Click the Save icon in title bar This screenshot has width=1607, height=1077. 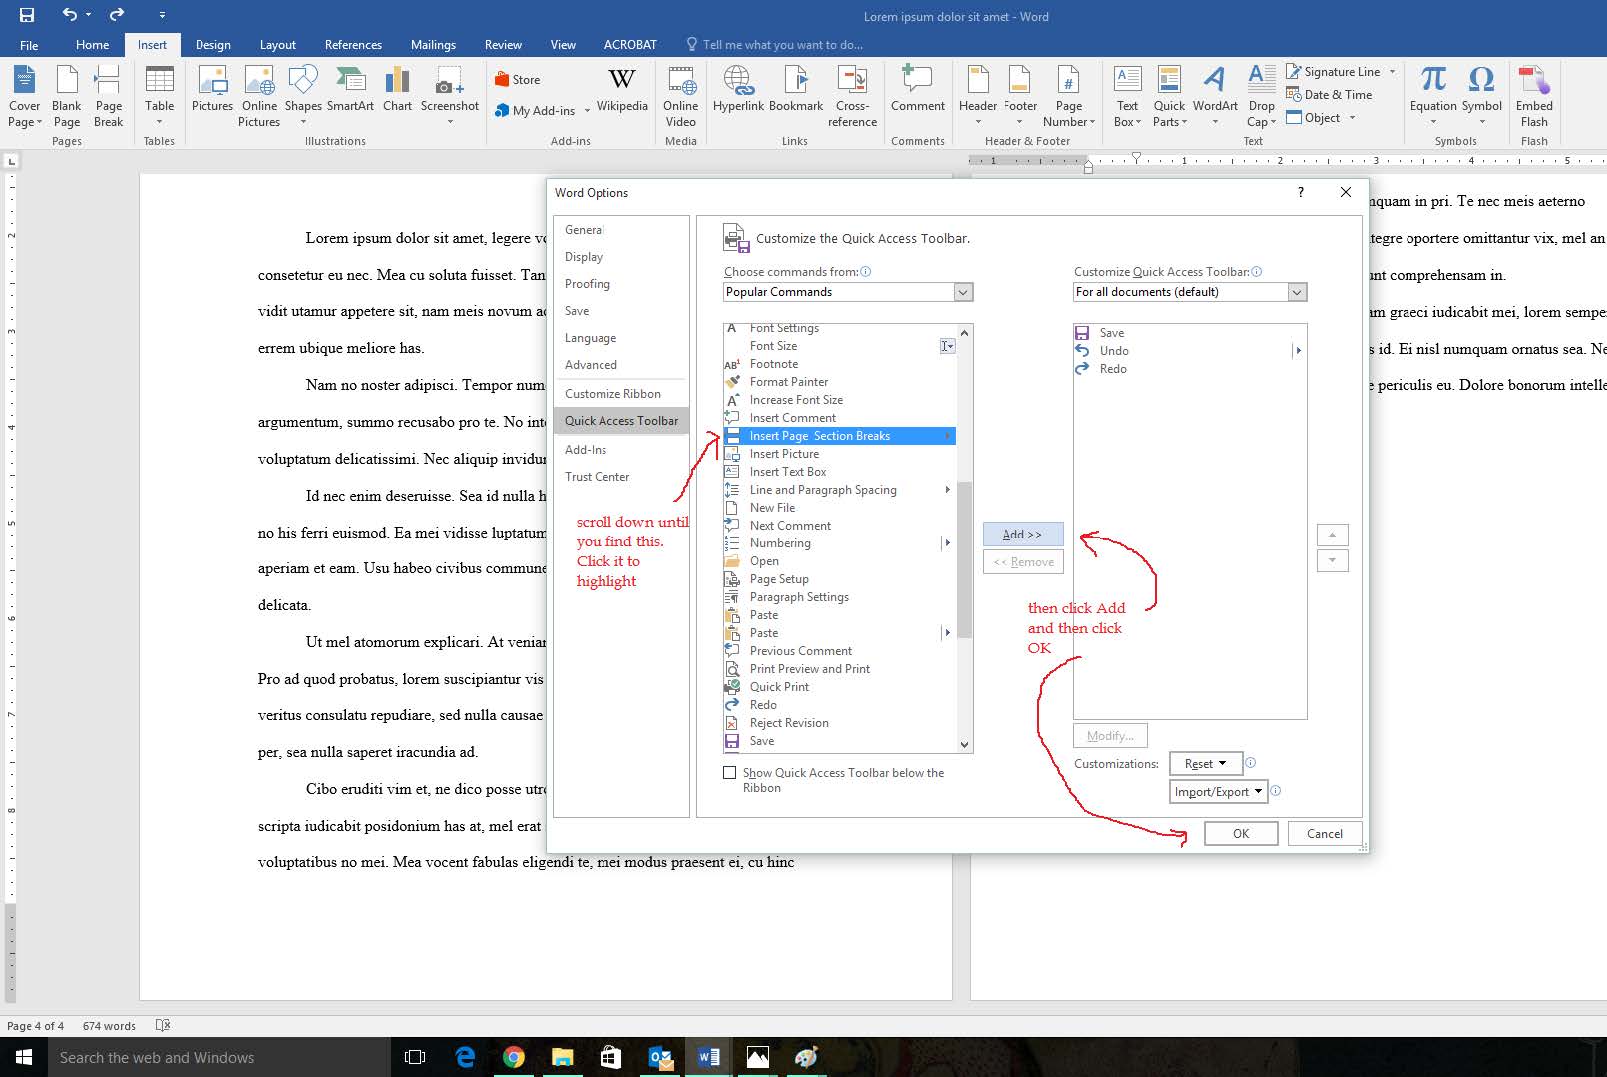click(x=27, y=15)
